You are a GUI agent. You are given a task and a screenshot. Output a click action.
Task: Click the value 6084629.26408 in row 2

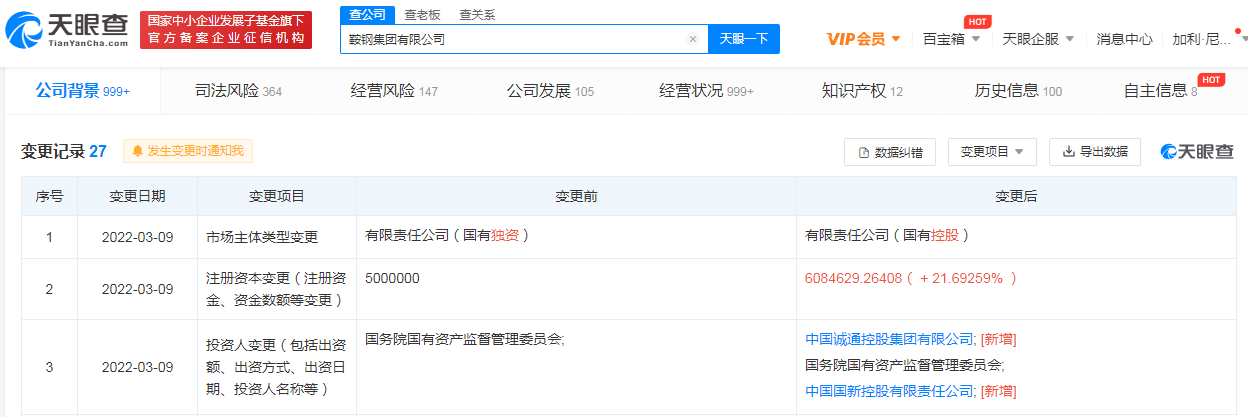[x=853, y=278]
